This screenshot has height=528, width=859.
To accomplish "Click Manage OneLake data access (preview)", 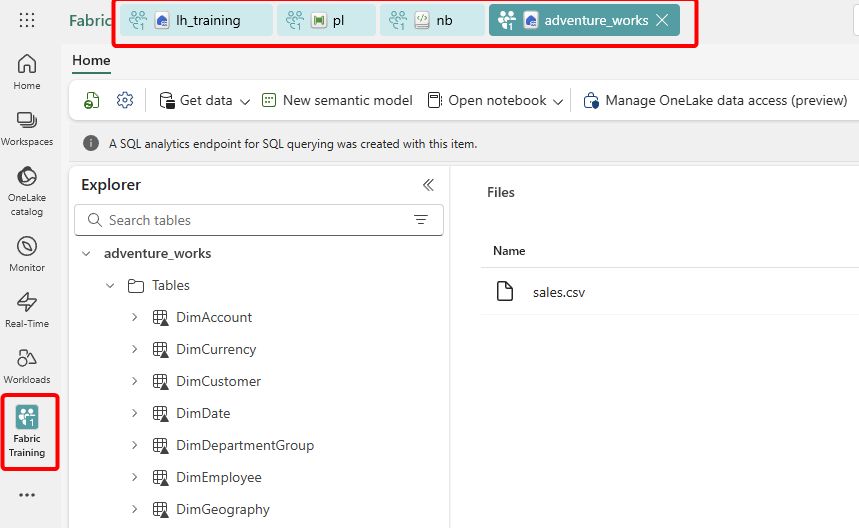I will (715, 100).
